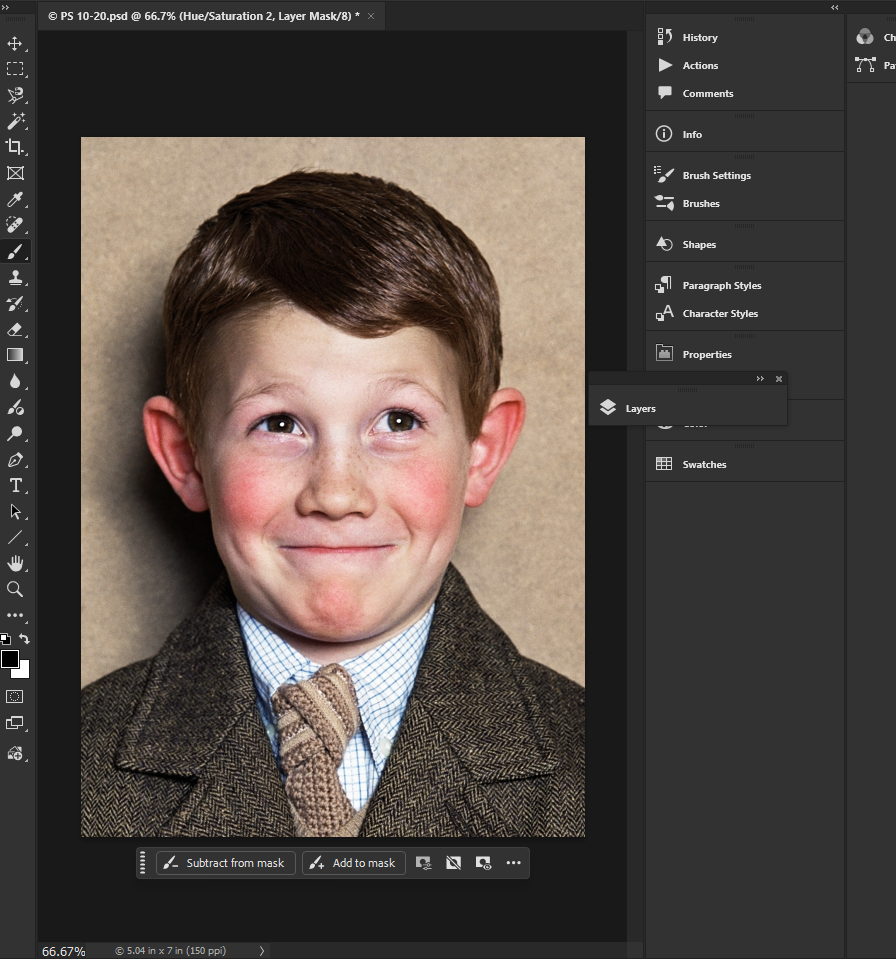Select the Eraser tool
The height and width of the screenshot is (959, 896).
click(15, 329)
